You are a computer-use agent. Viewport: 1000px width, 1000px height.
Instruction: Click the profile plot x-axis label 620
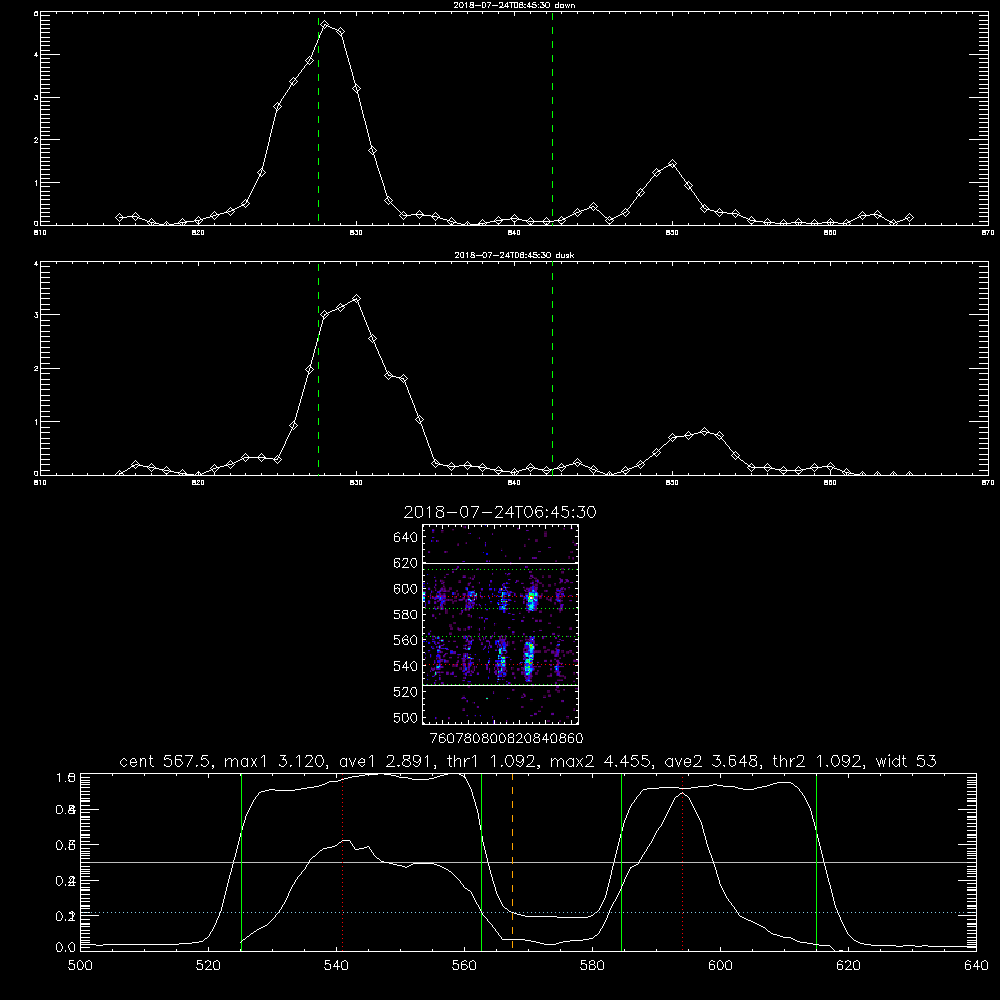click(849, 966)
